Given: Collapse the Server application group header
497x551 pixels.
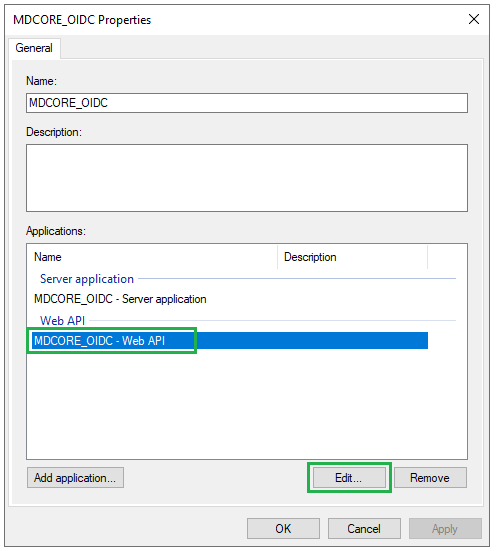Looking at the screenshot, I should (x=87, y=279).
